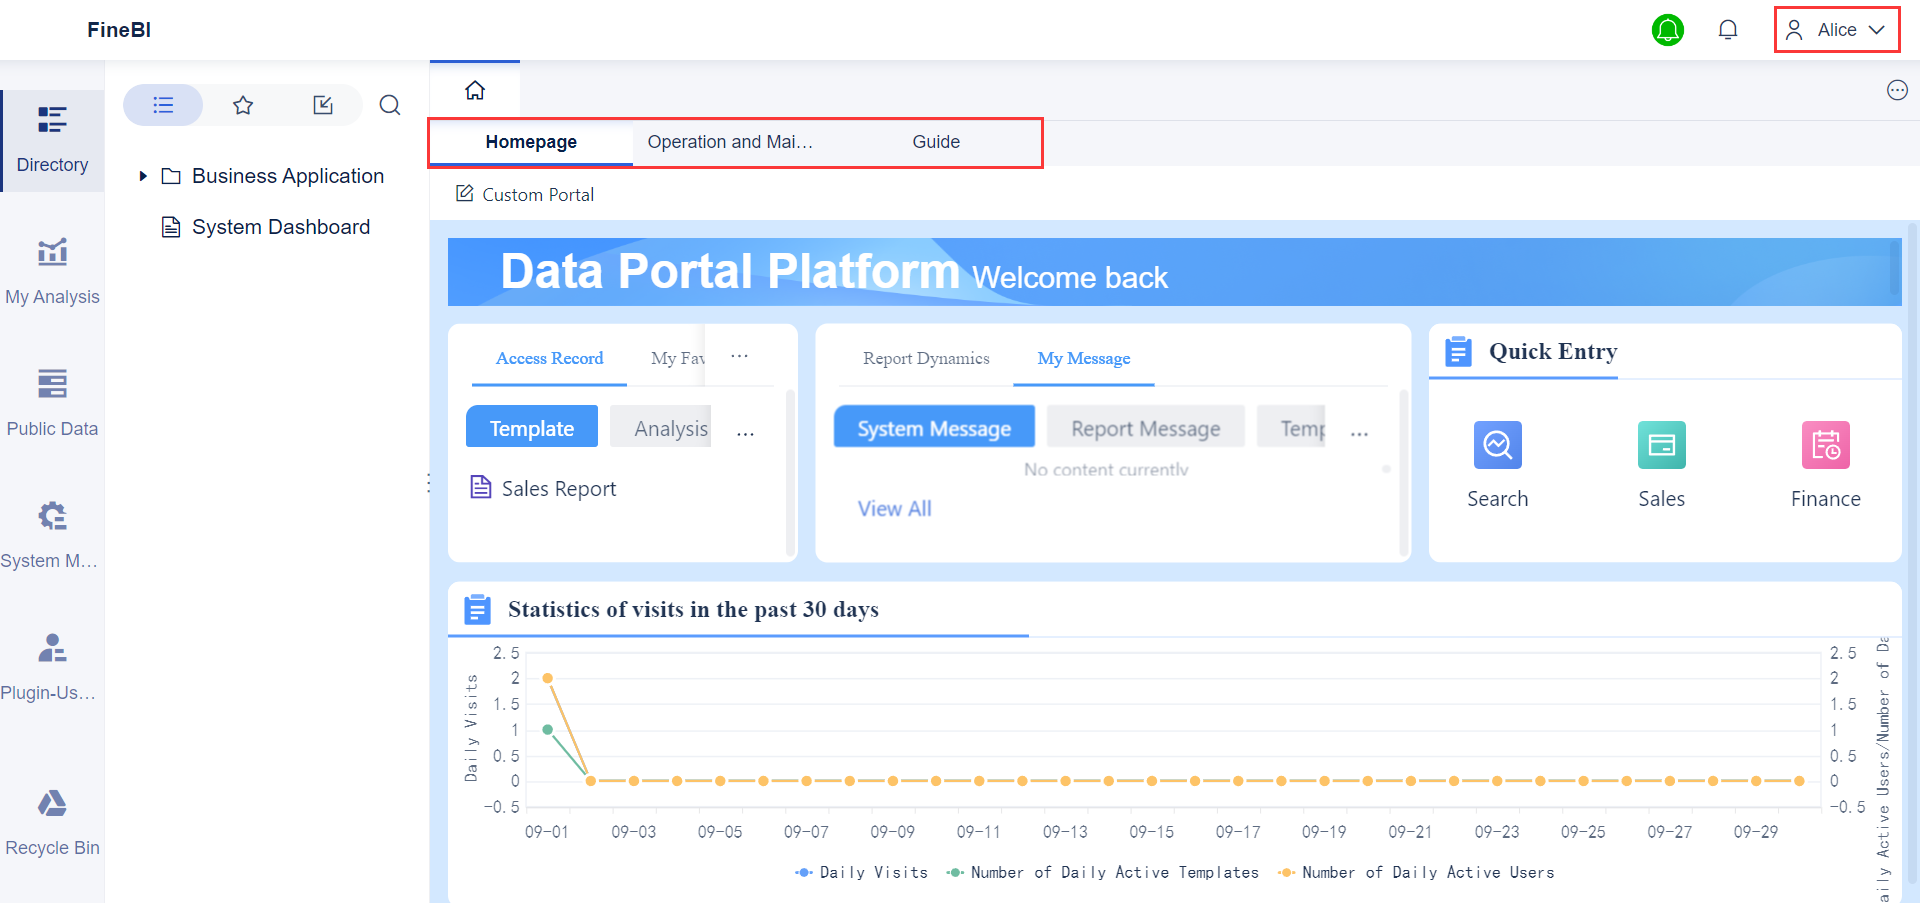Switch to the Guide tab
1920x903 pixels.
tap(936, 142)
